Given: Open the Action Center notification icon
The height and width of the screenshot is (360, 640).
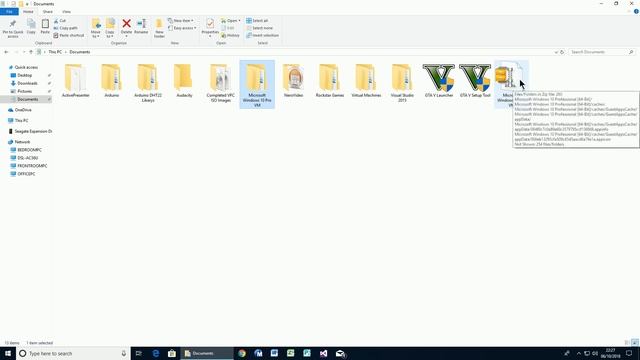Looking at the screenshot, I should click(x=629, y=353).
